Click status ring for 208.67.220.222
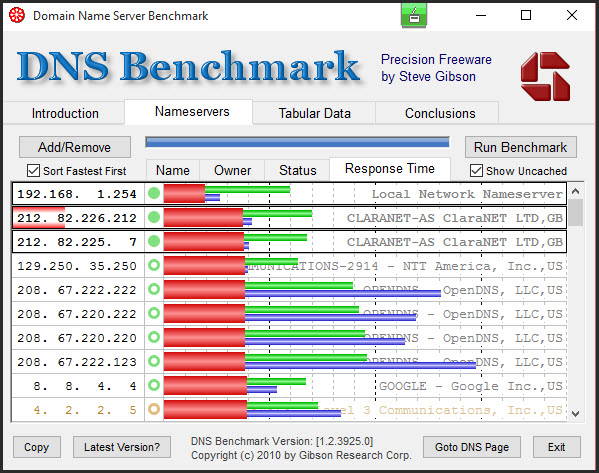Viewport: 599px width, 473px height. coord(154,313)
